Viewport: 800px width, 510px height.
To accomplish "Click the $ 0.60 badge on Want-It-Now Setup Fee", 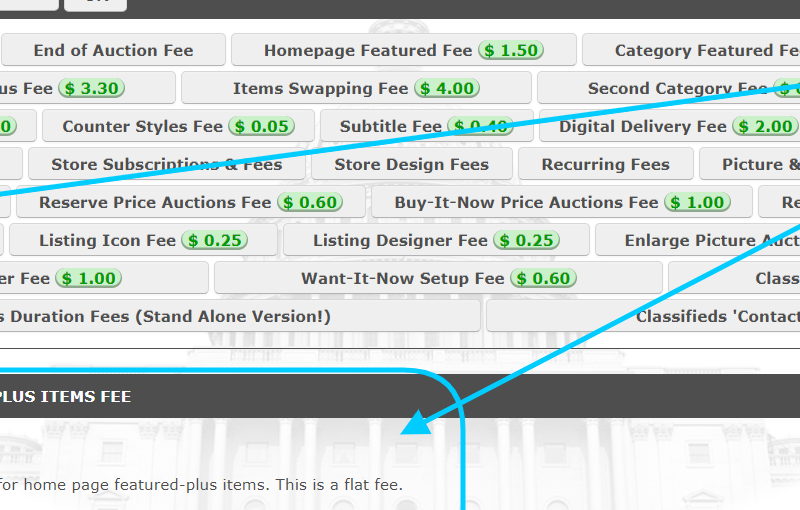I will (x=543, y=278).
